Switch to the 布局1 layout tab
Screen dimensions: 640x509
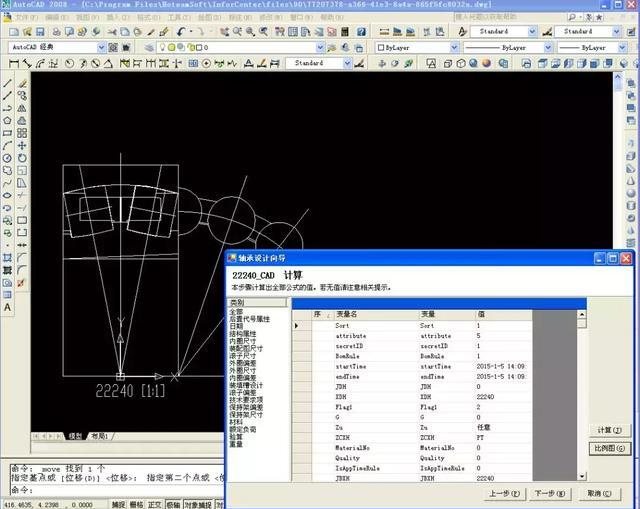pyautogui.click(x=100, y=437)
